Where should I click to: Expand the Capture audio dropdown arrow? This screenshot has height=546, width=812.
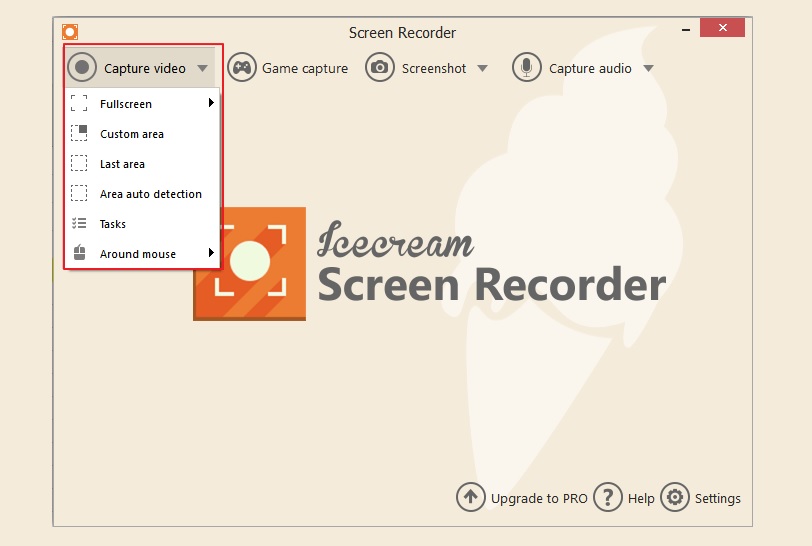(648, 68)
